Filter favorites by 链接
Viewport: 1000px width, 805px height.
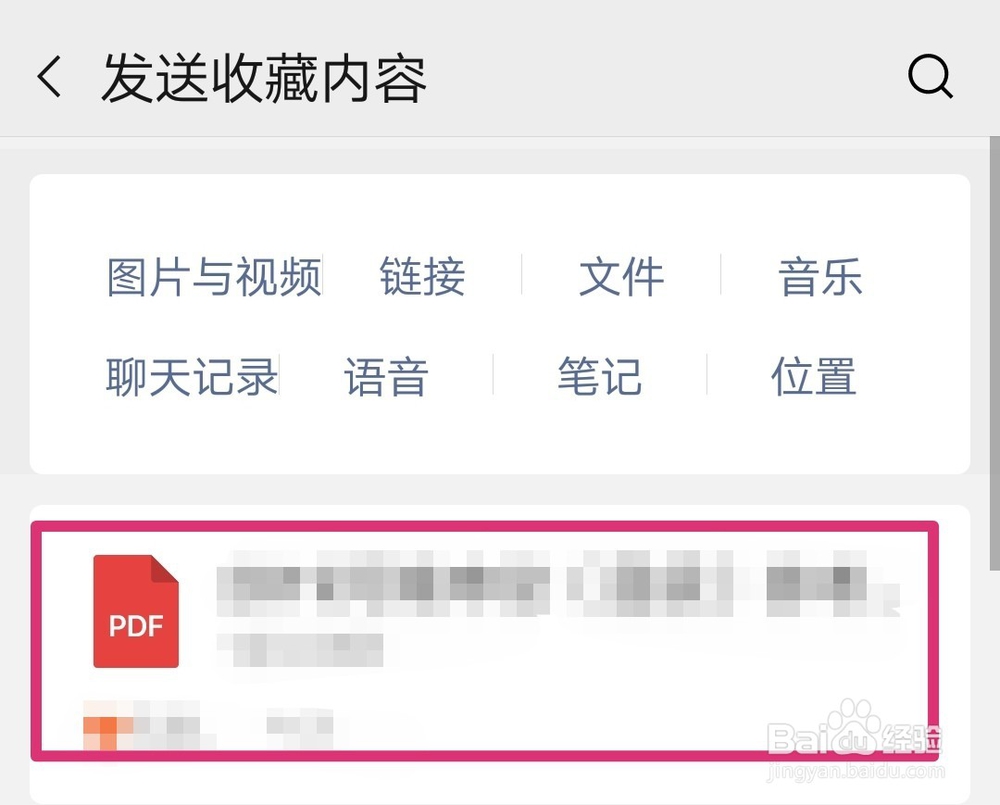click(x=422, y=277)
